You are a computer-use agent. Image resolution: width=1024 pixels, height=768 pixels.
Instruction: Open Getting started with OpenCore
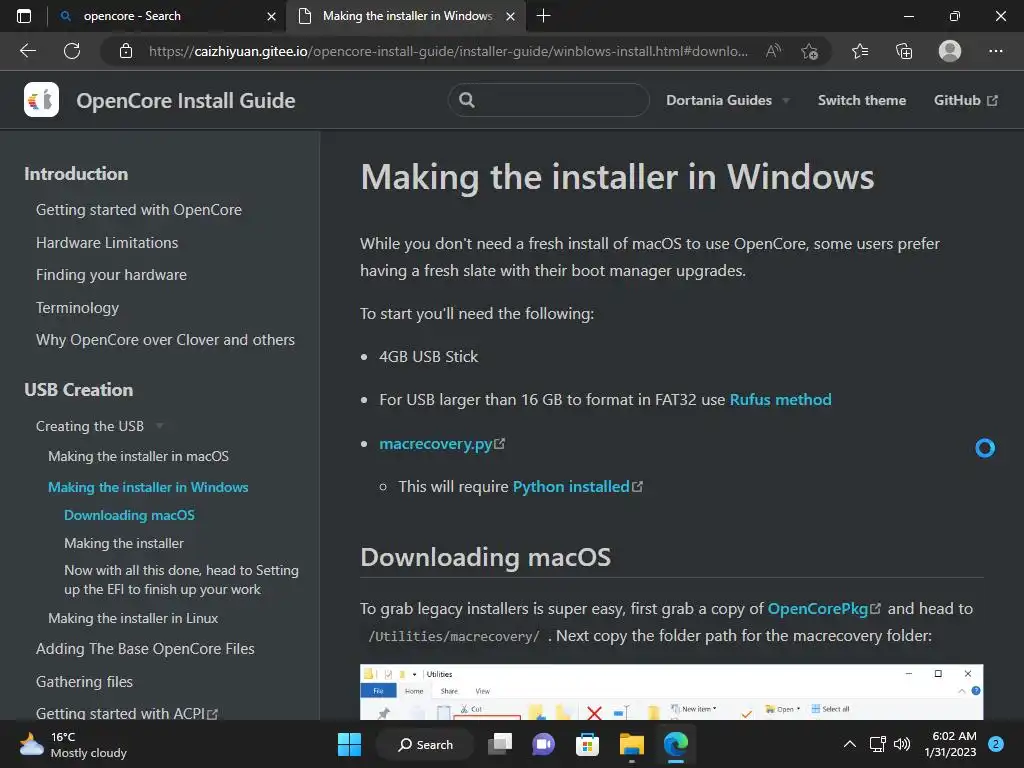[138, 210]
